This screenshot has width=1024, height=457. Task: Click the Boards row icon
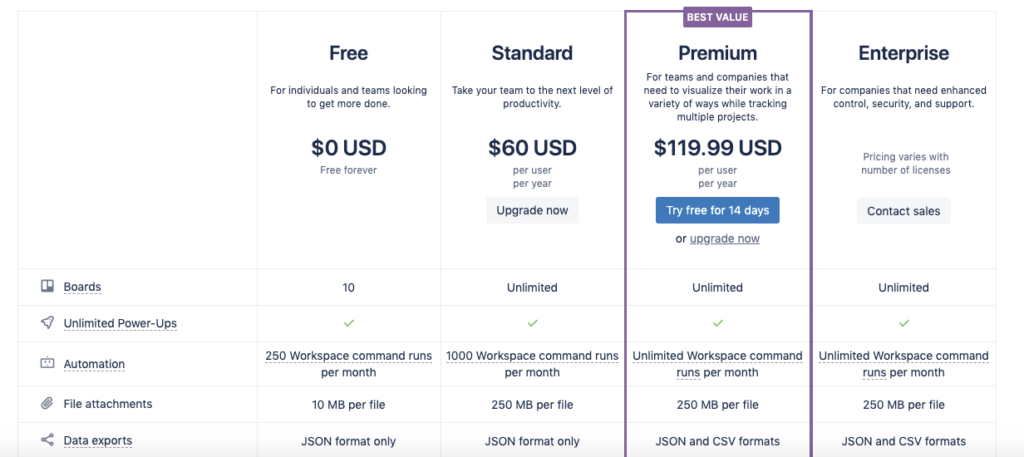[x=47, y=286]
